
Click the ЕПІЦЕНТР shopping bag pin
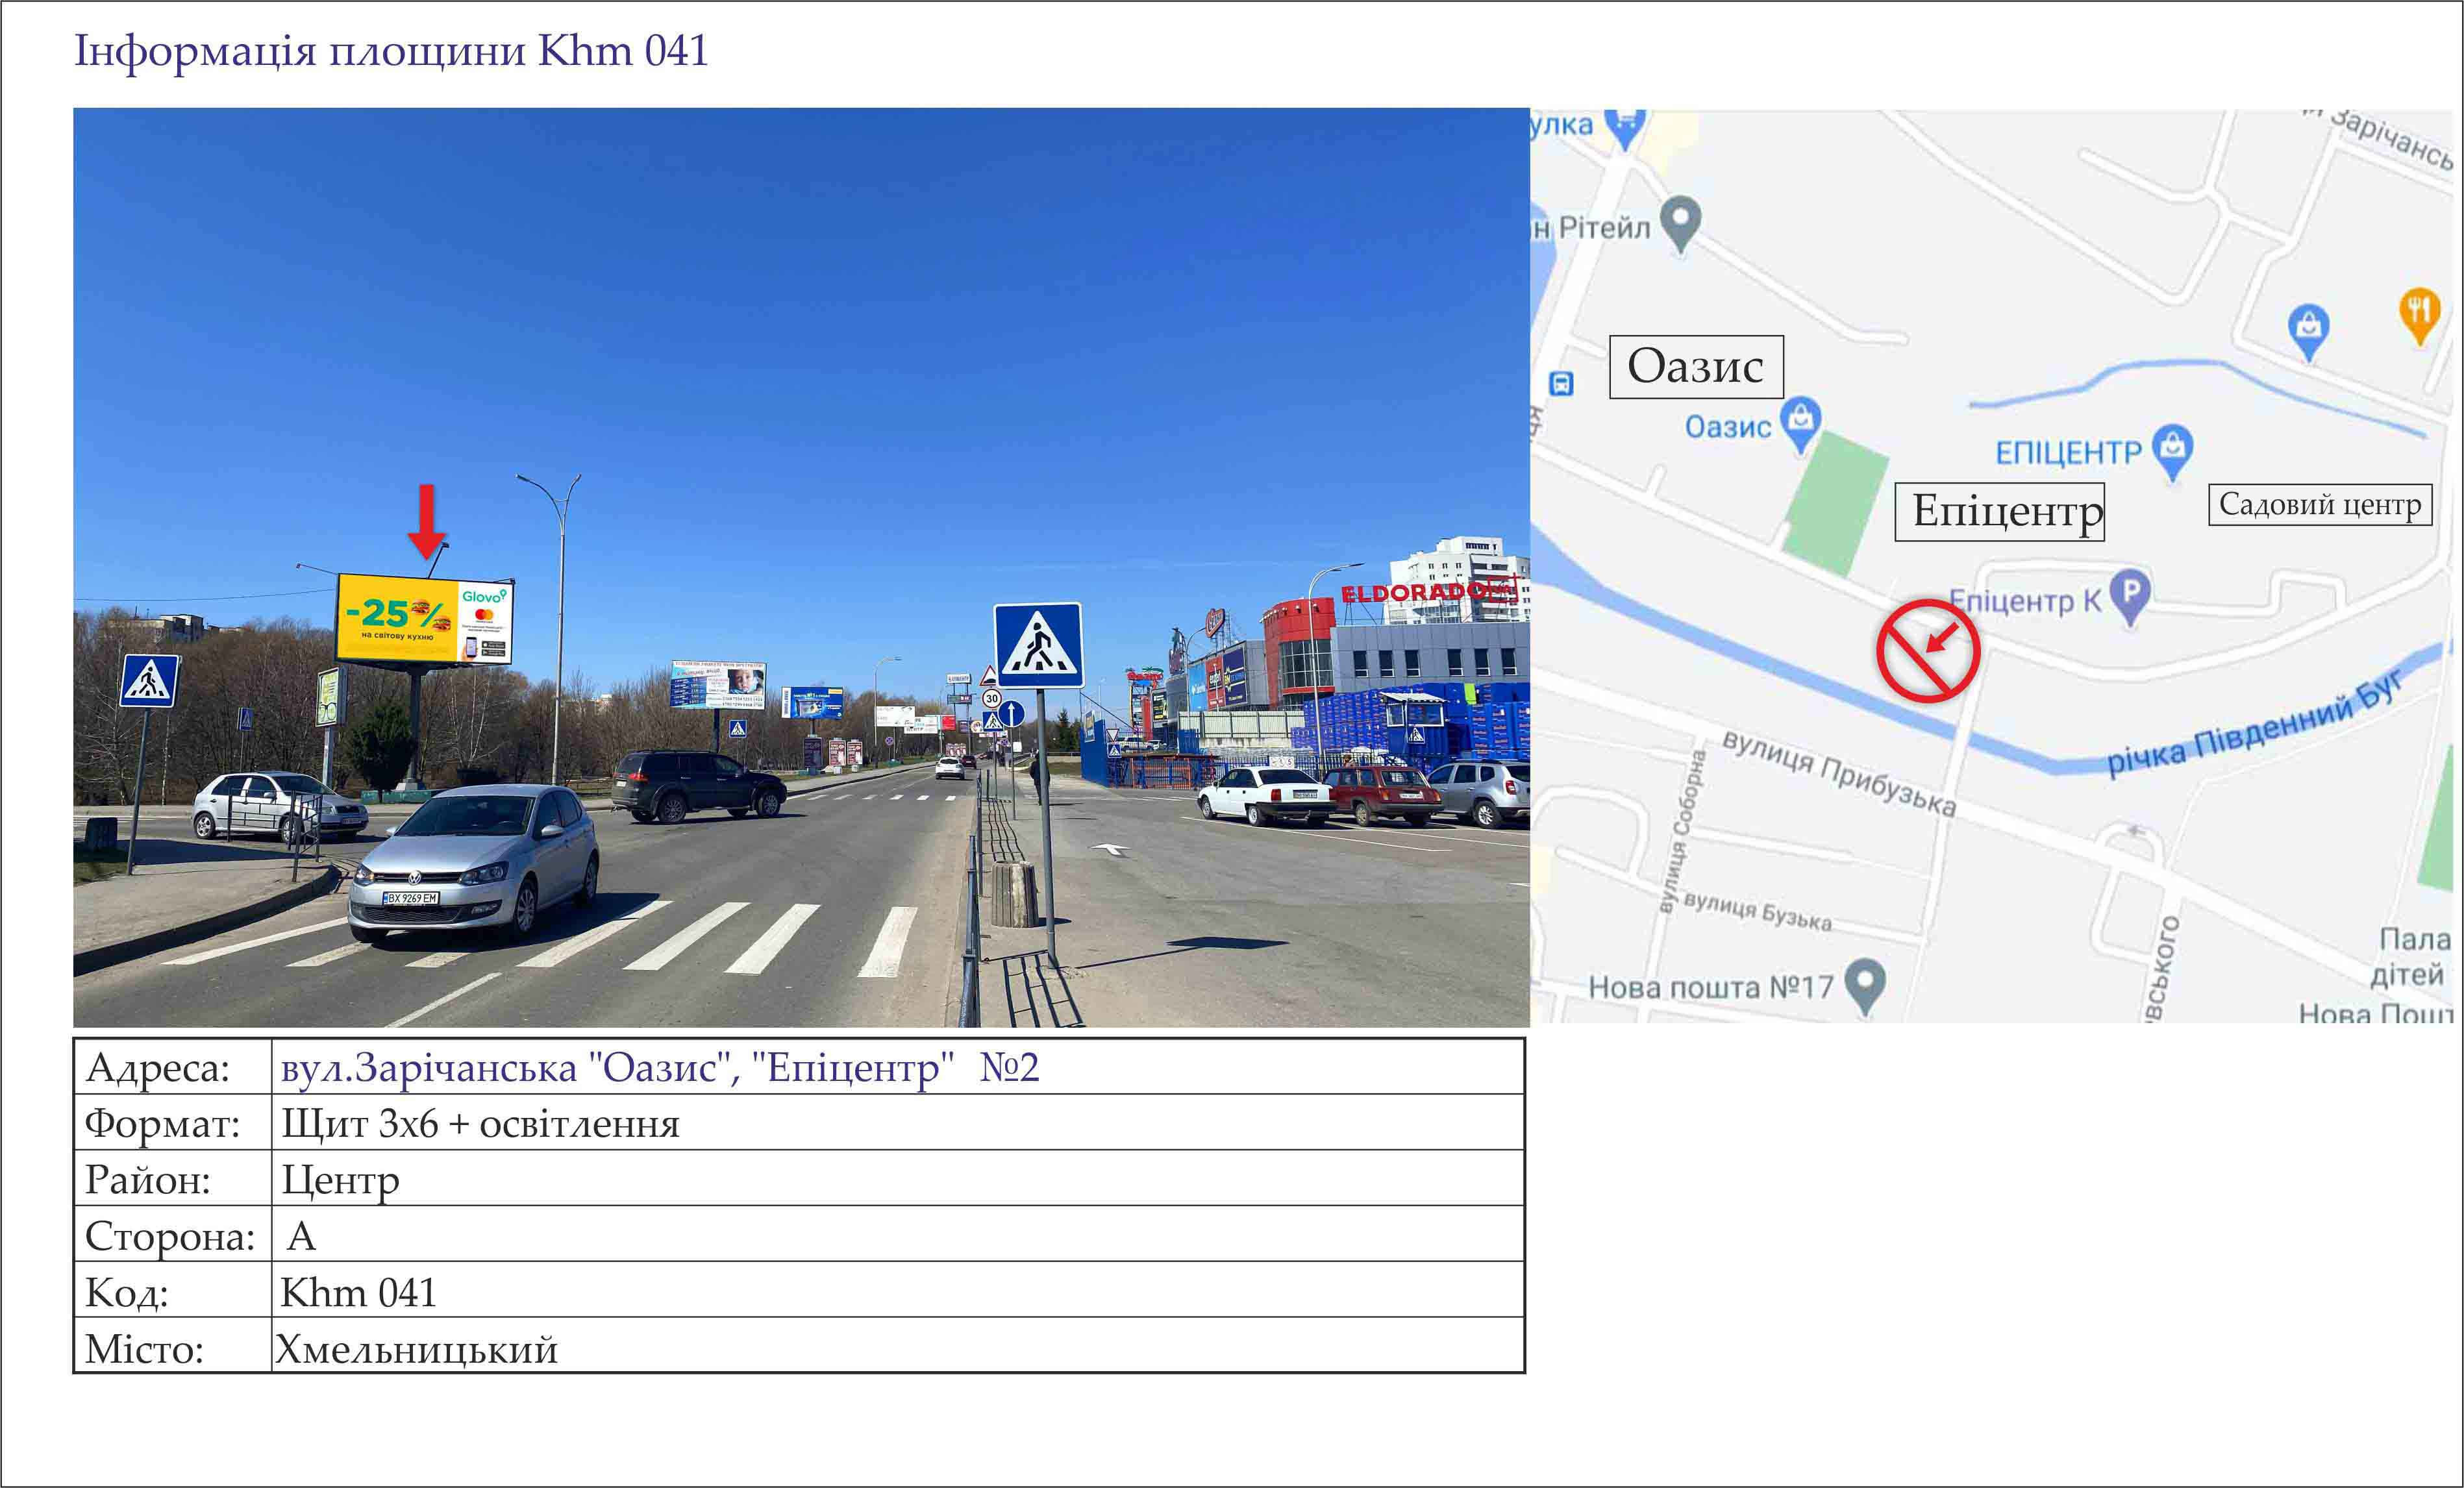click(2172, 451)
